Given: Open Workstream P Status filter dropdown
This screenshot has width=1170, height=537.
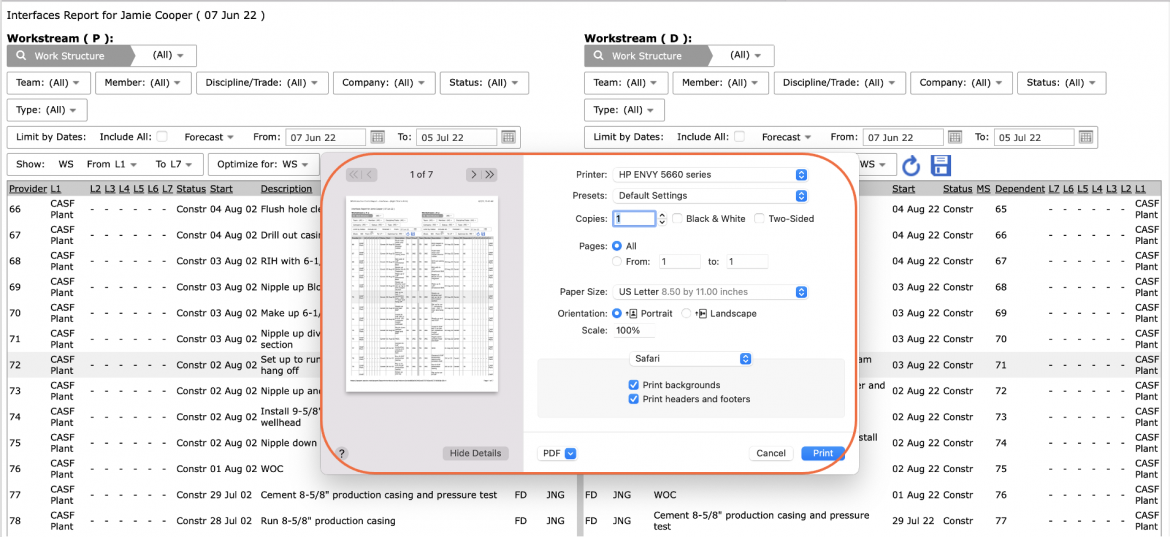Looking at the screenshot, I should pos(484,83).
